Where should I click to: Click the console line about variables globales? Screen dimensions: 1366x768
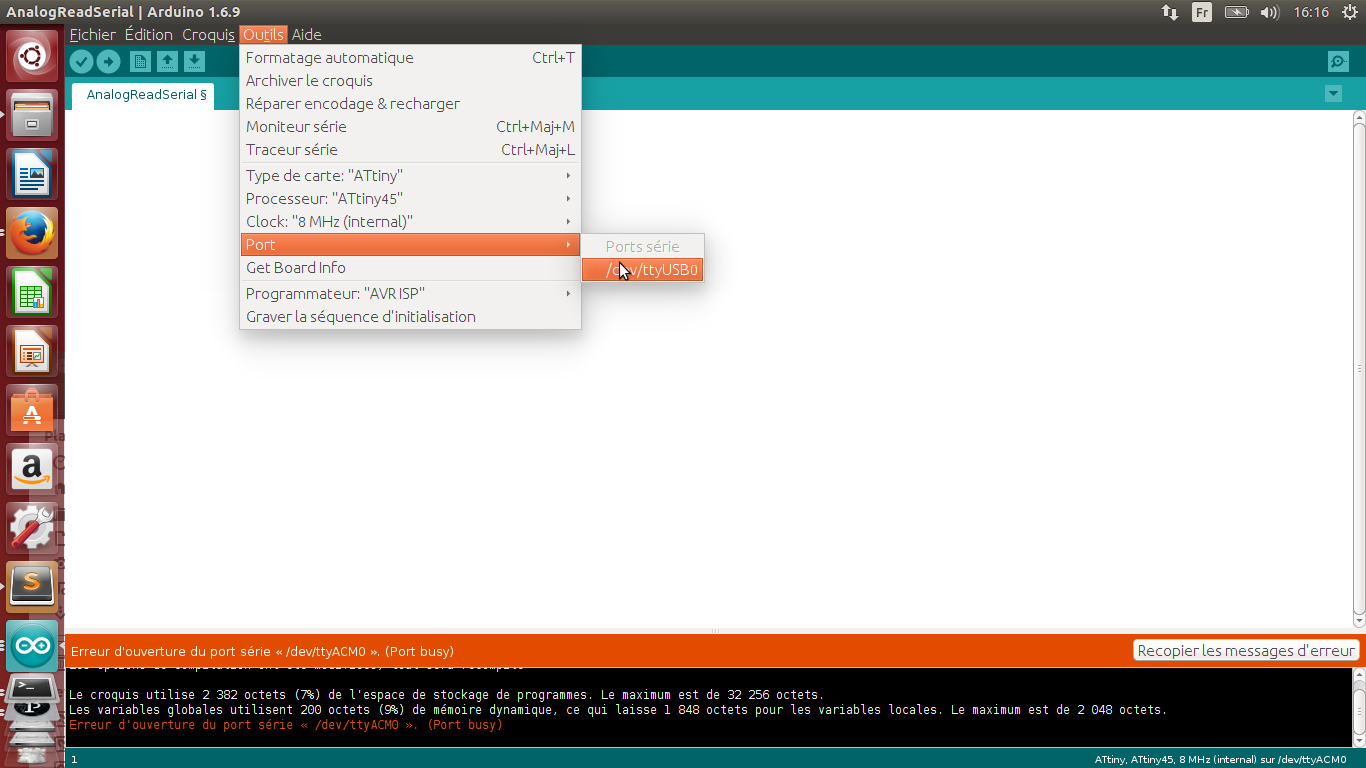tap(617, 709)
